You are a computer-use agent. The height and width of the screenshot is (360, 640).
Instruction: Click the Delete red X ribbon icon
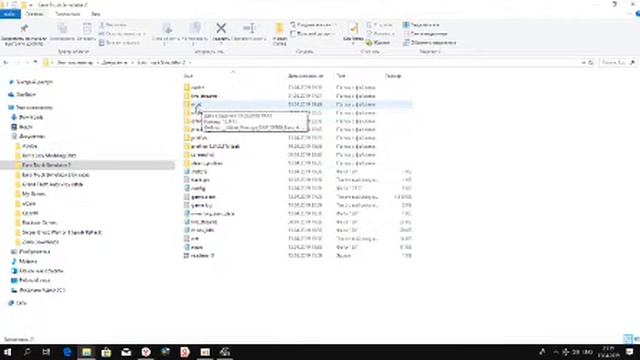221,28
